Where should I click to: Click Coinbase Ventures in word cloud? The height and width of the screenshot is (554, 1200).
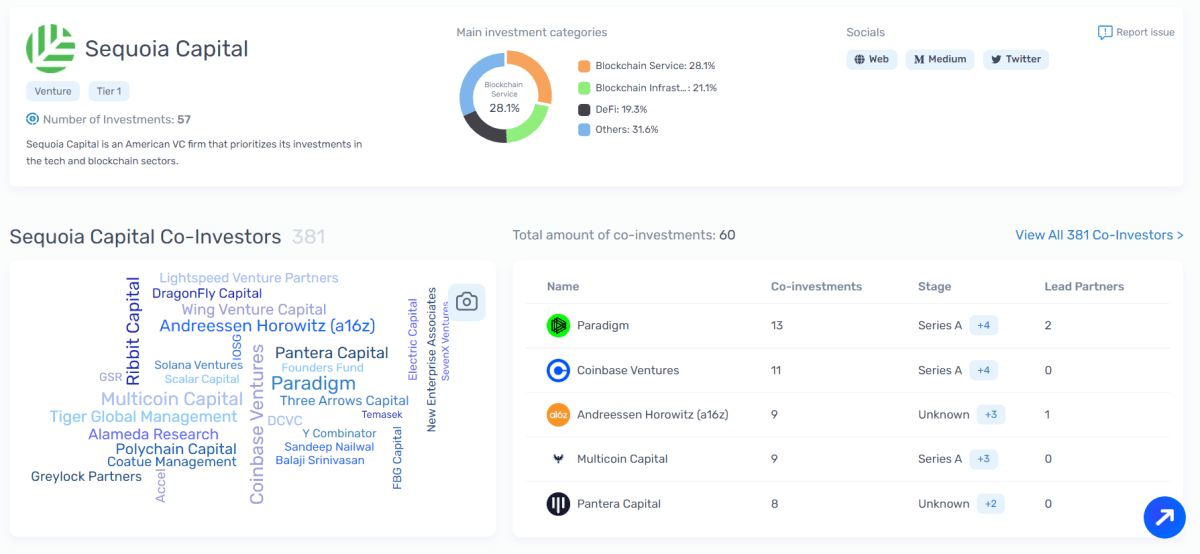click(257, 424)
